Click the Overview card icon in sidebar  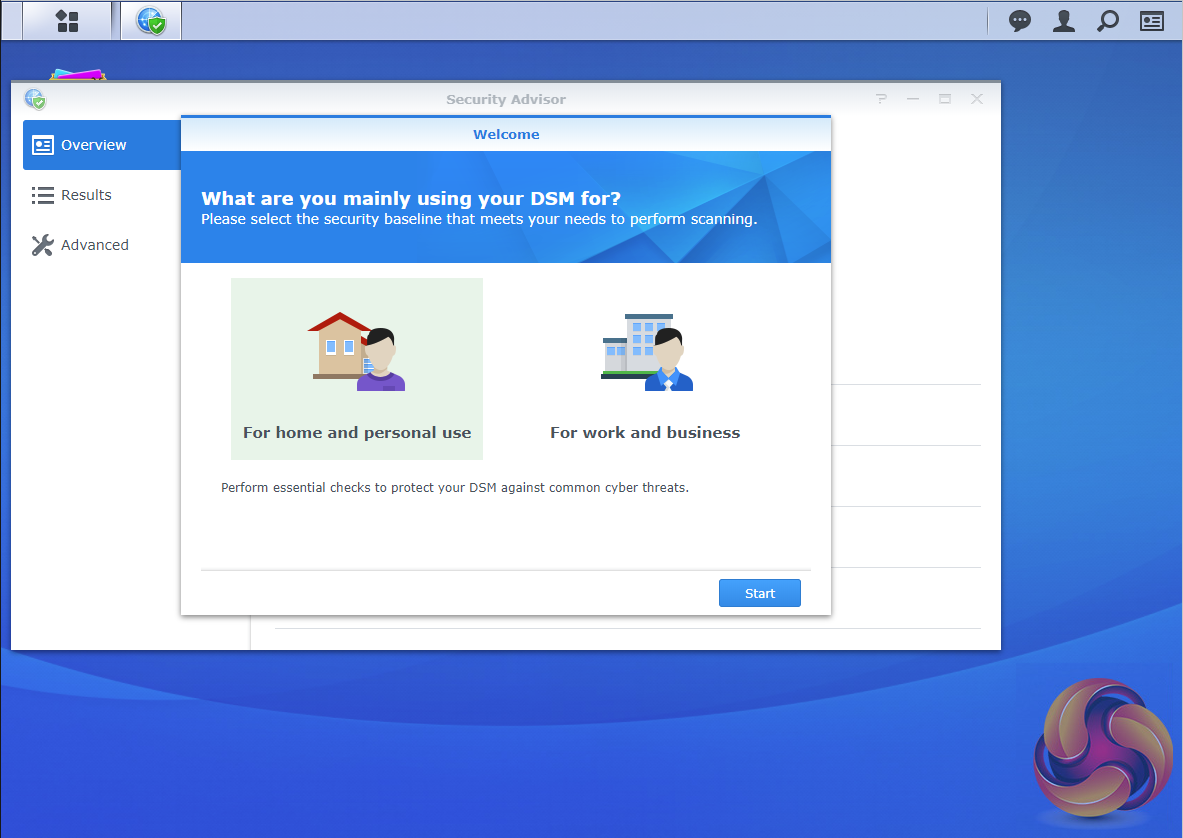coord(43,145)
